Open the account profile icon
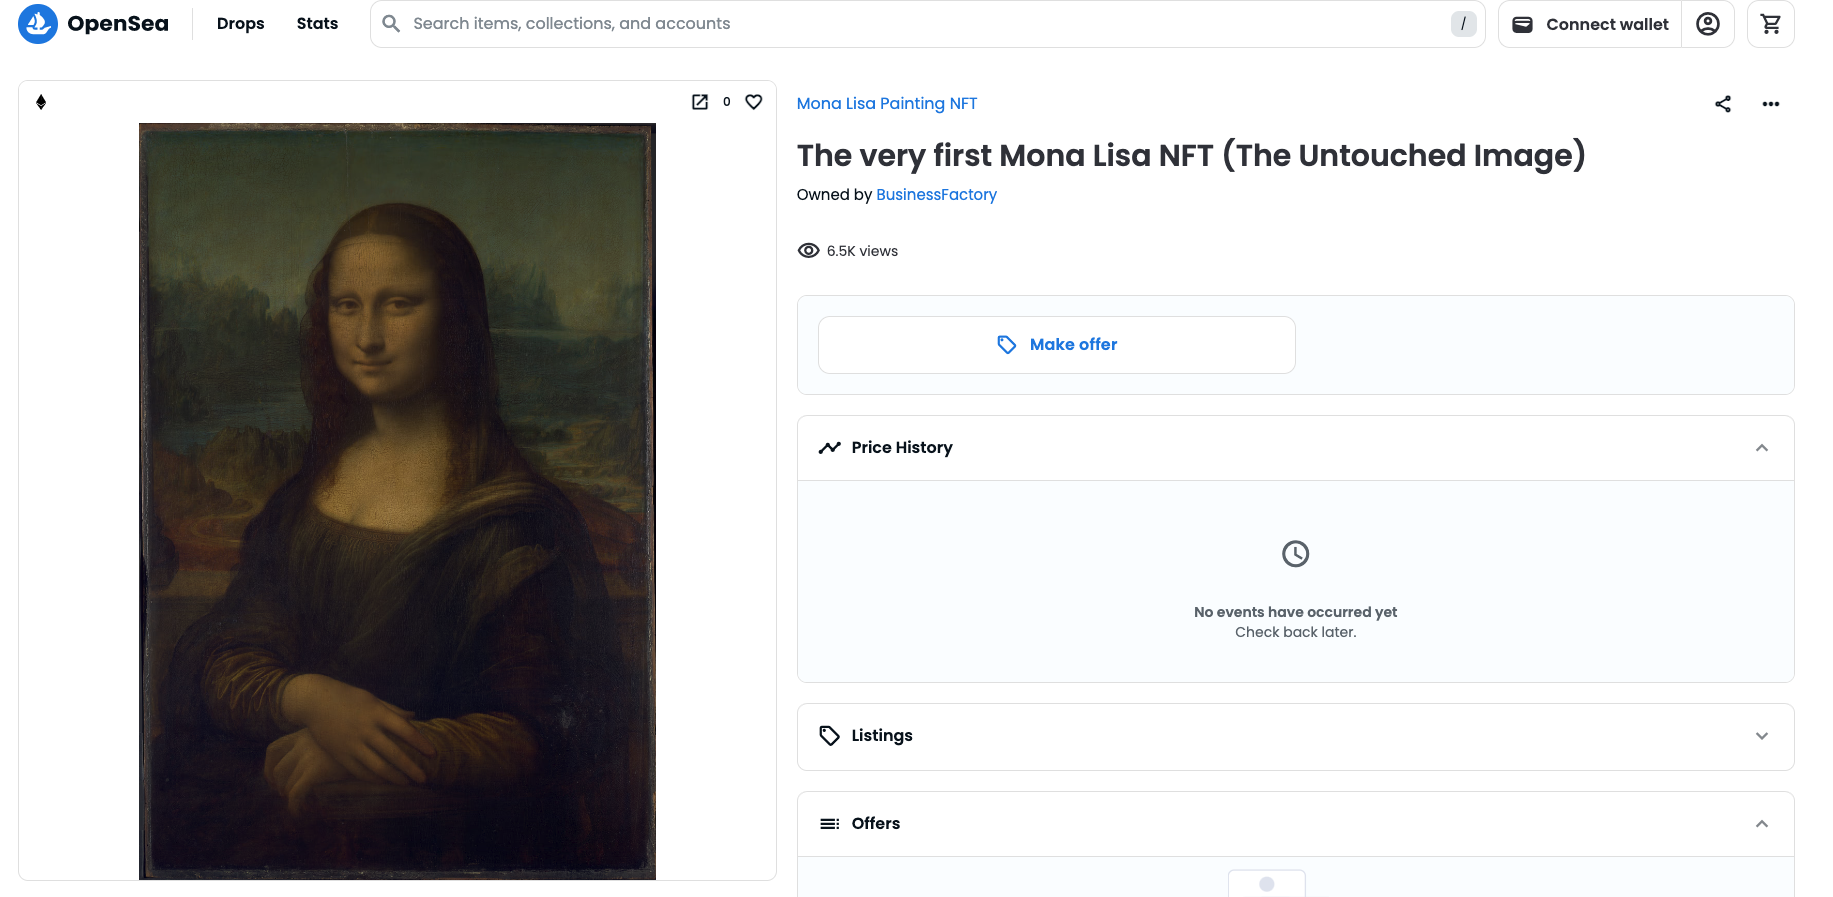 [x=1708, y=24]
